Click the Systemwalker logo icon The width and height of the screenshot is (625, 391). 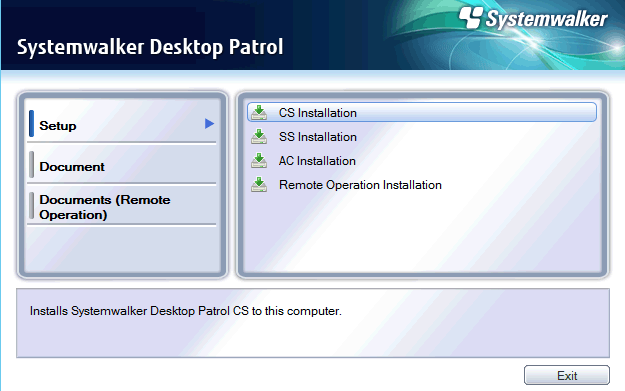pyautogui.click(x=471, y=18)
